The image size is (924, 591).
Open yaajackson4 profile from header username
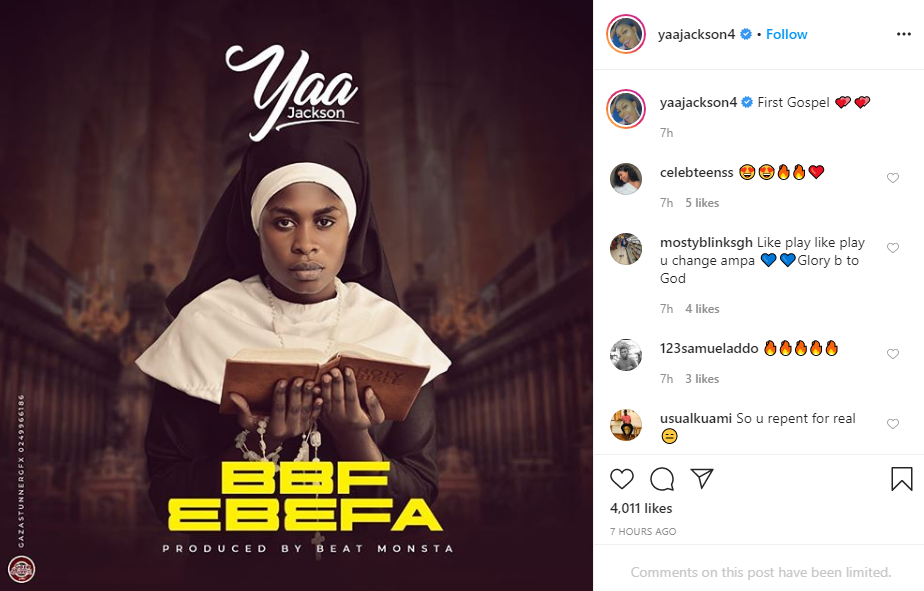697,34
